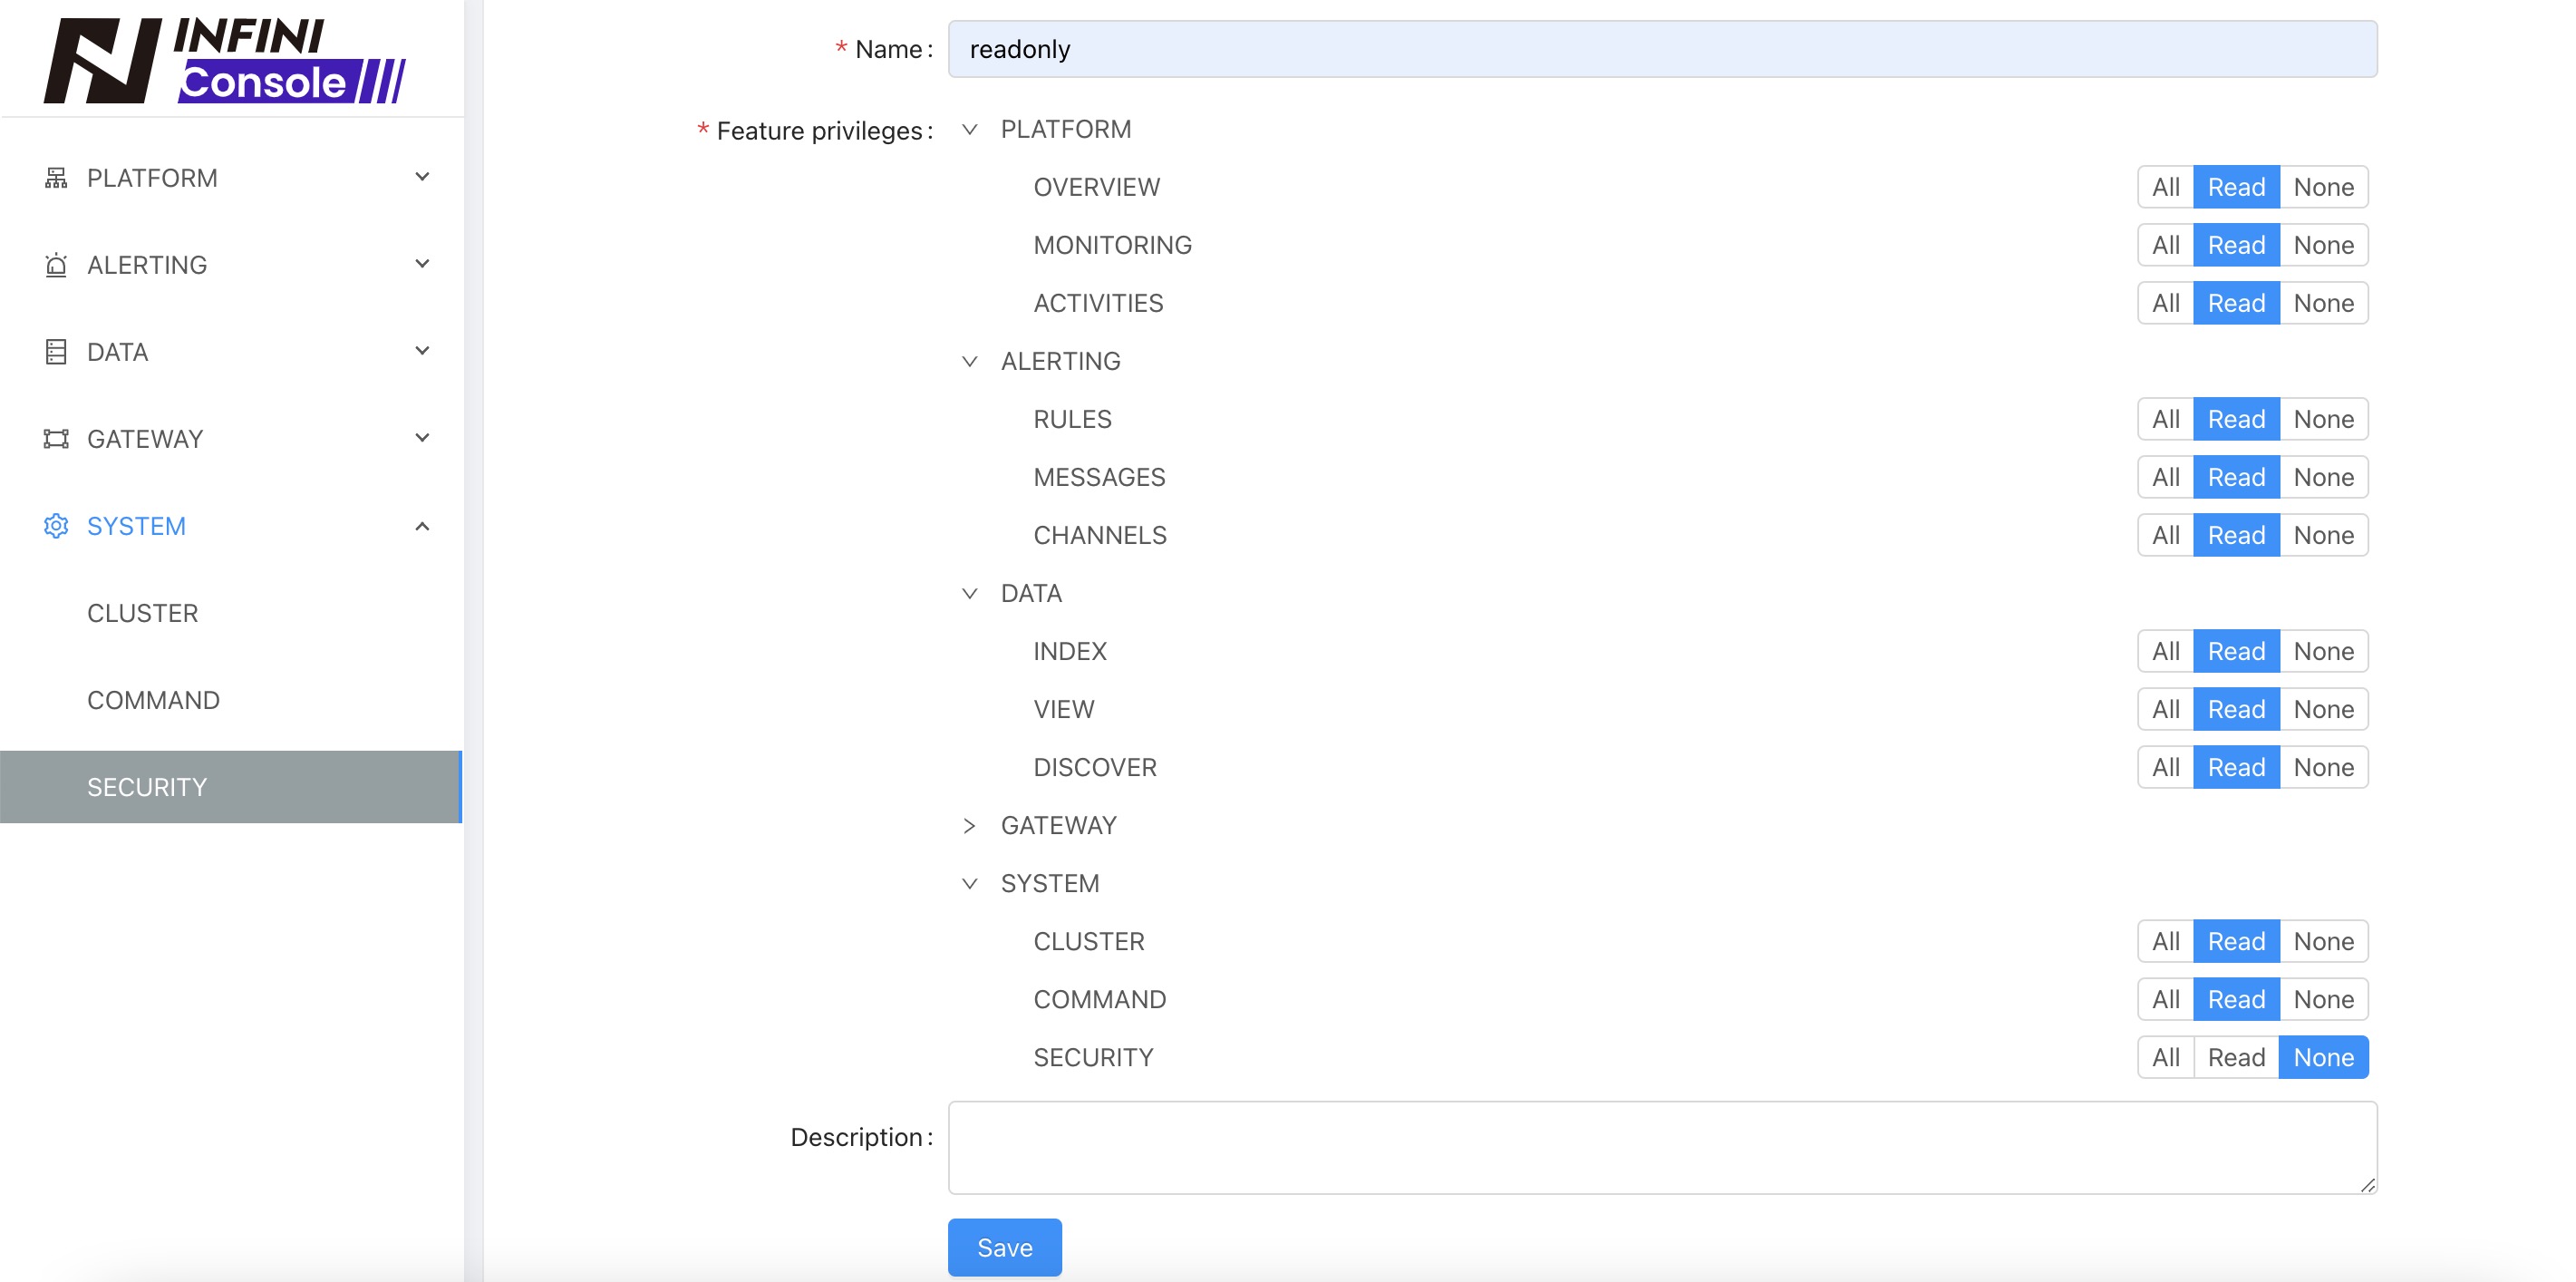
Task: Open the COMMAND page from the sidebar
Action: pyautogui.click(x=153, y=699)
